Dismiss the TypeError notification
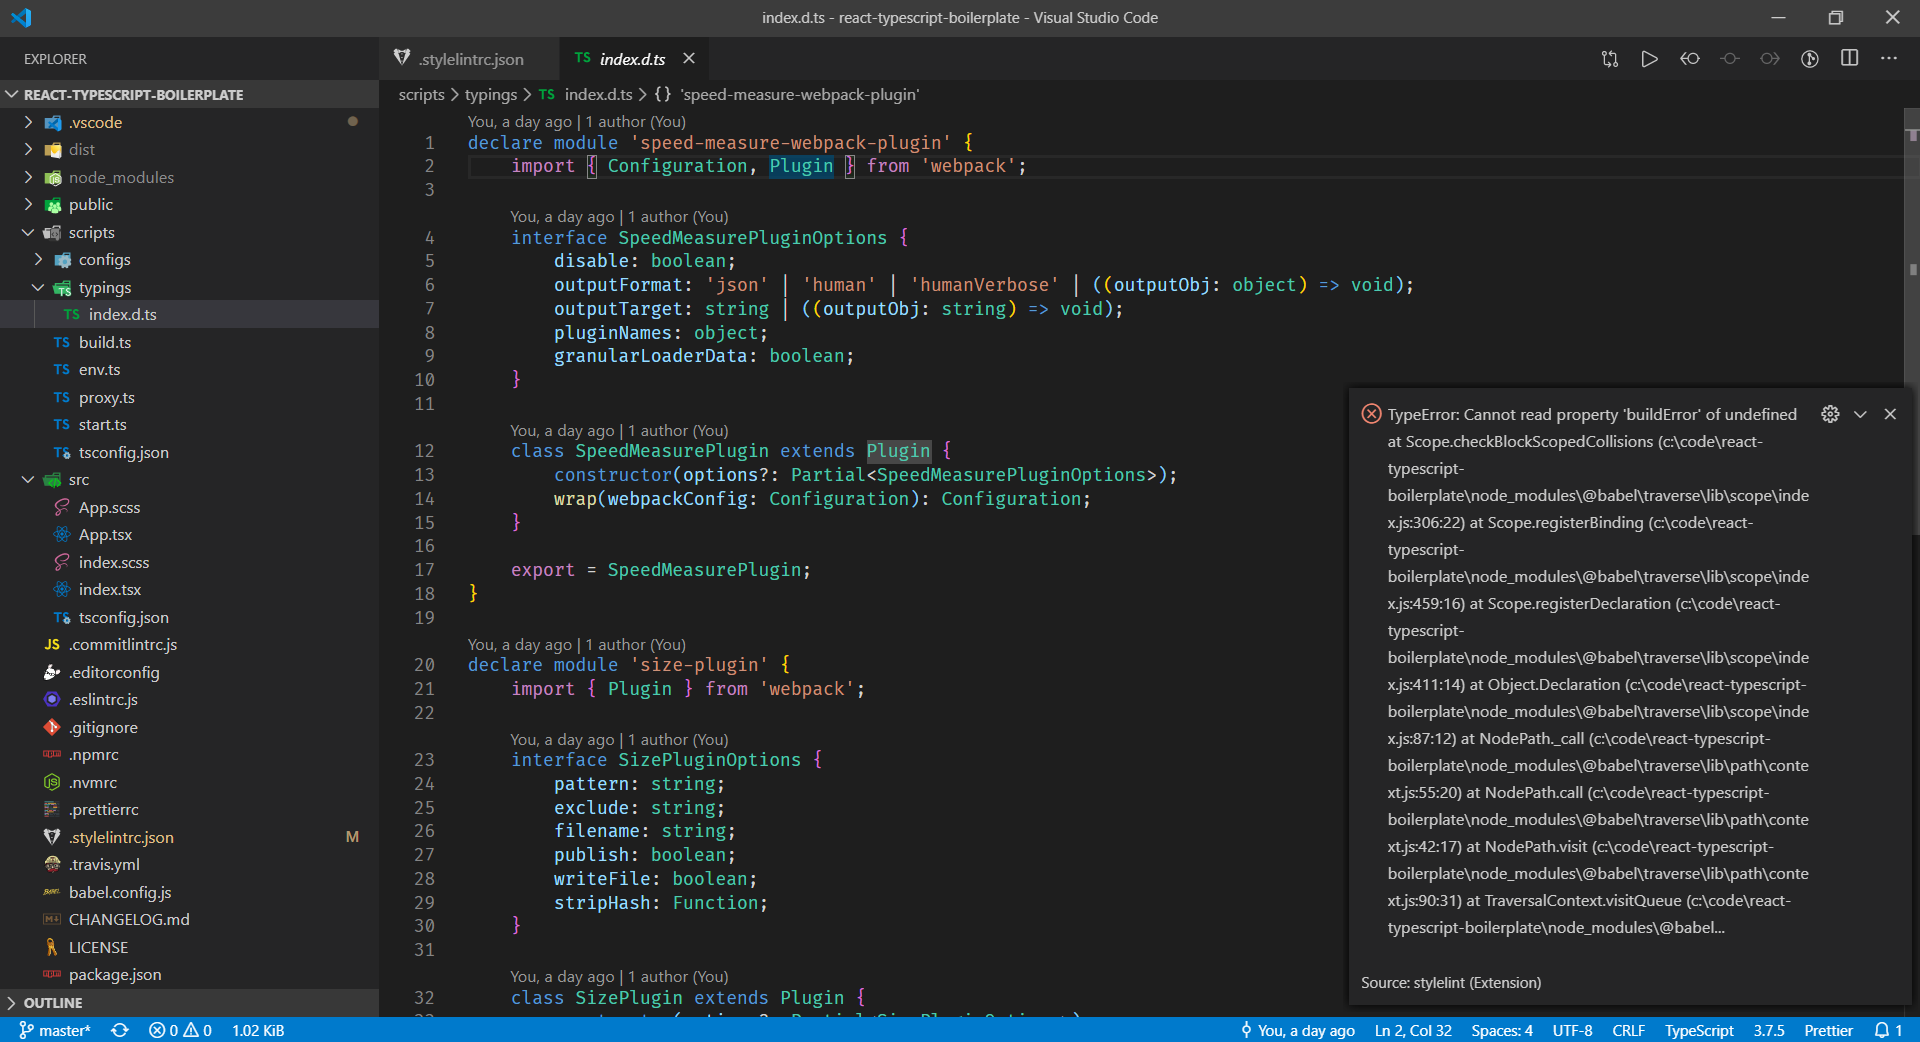The width and height of the screenshot is (1920, 1042). click(x=1889, y=414)
